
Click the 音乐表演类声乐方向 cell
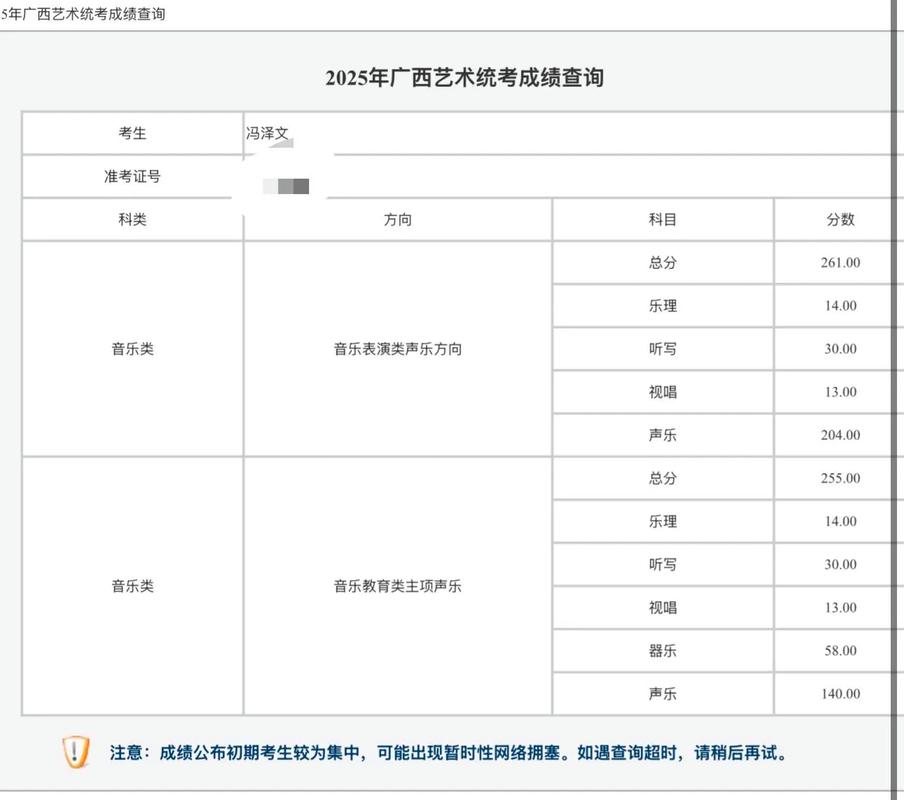pyautogui.click(x=399, y=348)
